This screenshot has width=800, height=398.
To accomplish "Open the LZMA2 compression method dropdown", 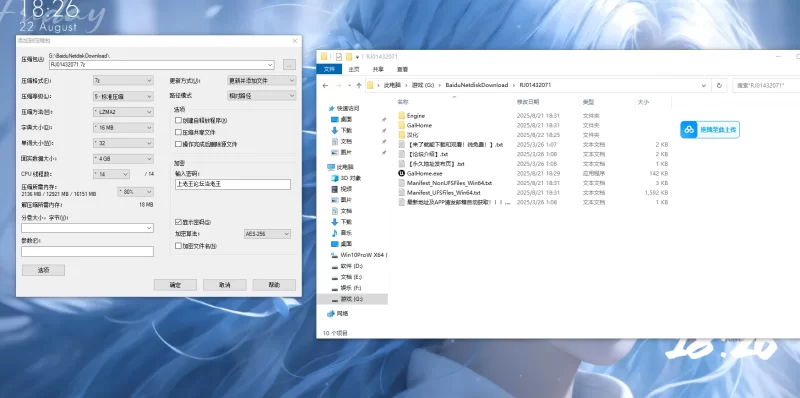I will [123, 112].
